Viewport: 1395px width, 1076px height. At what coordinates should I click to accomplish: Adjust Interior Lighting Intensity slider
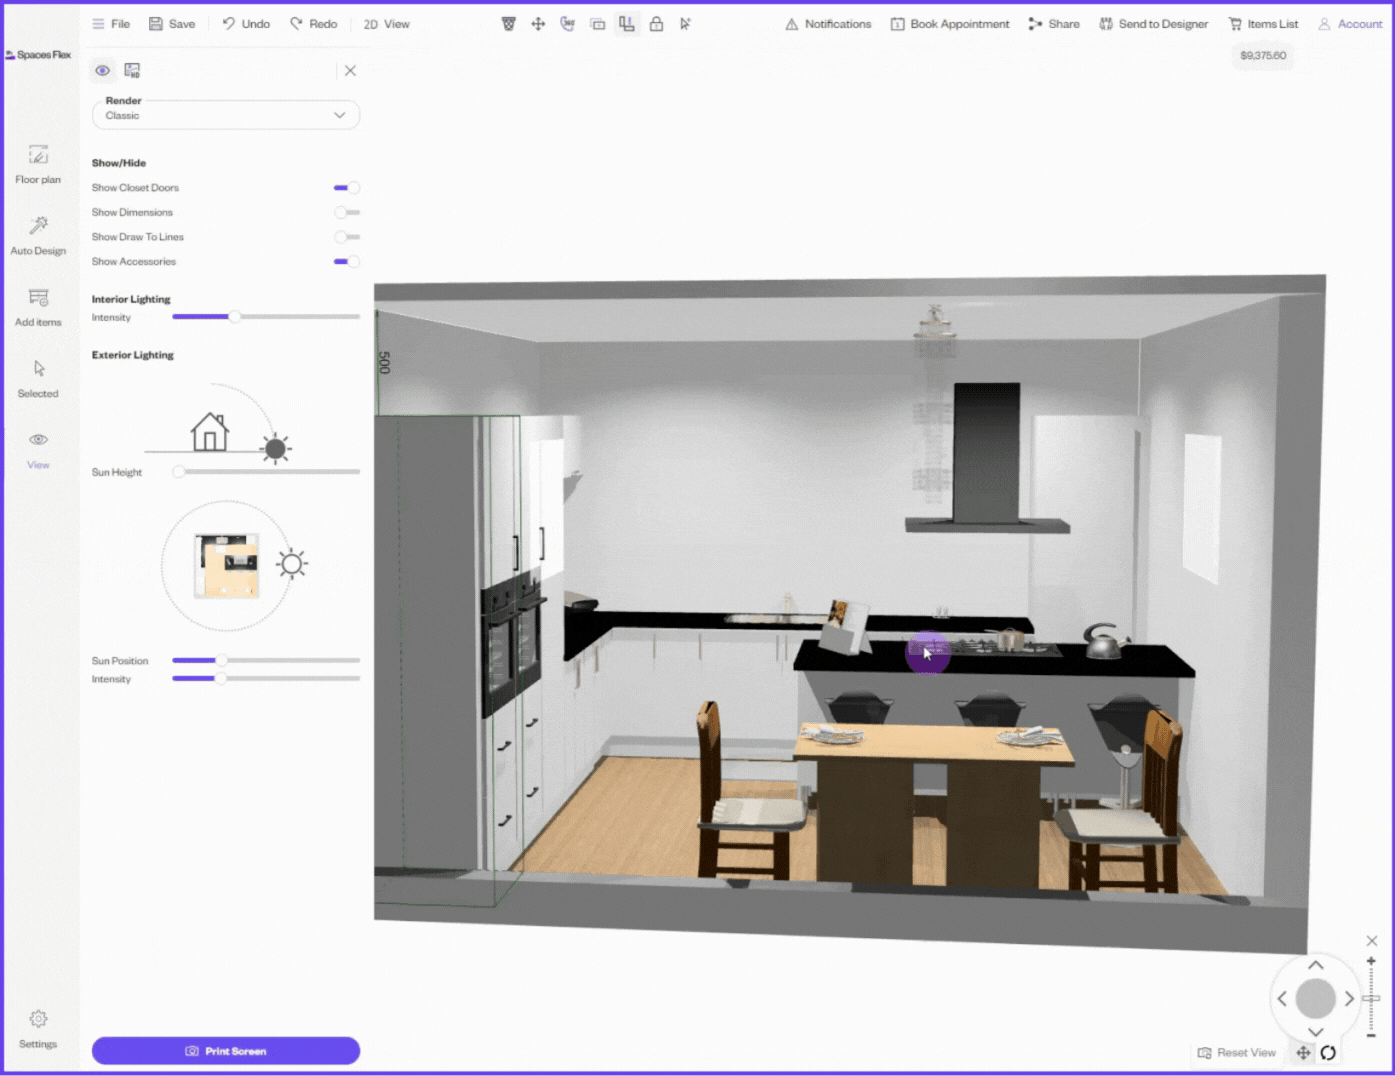click(x=266, y=317)
